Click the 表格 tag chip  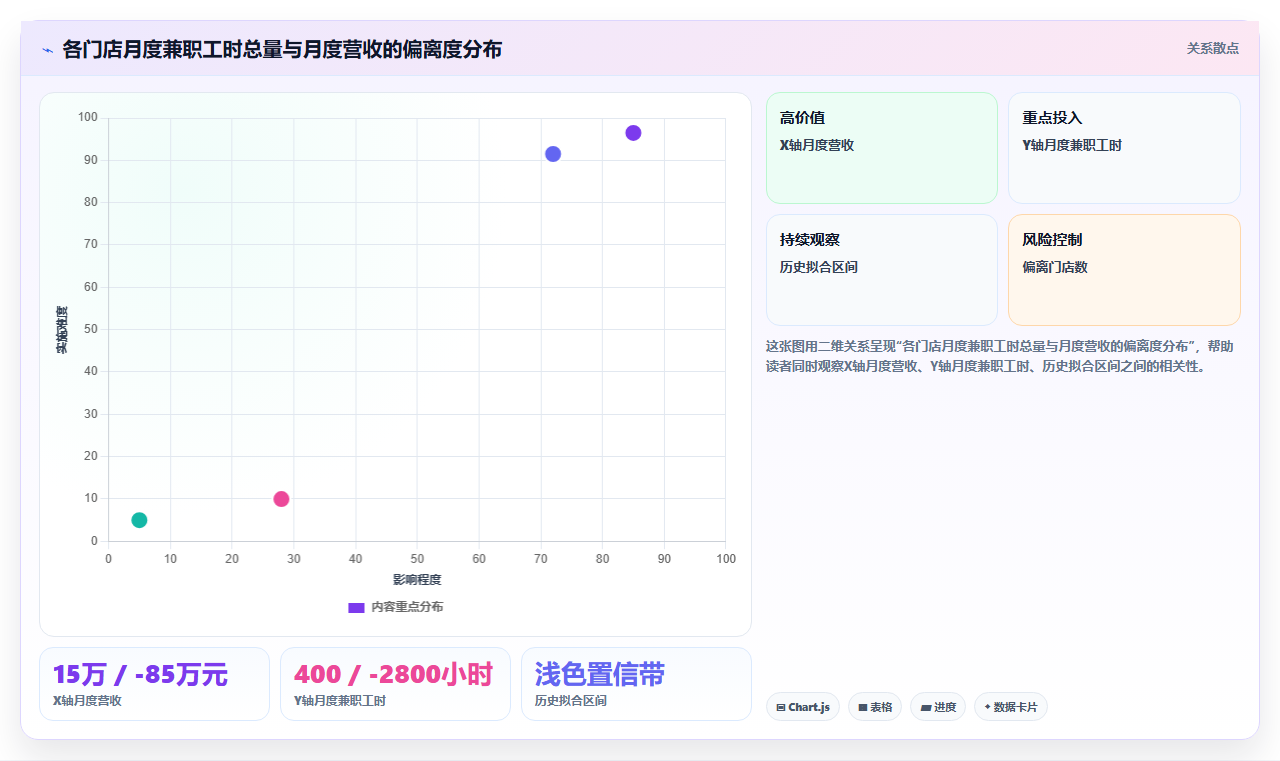(875, 707)
